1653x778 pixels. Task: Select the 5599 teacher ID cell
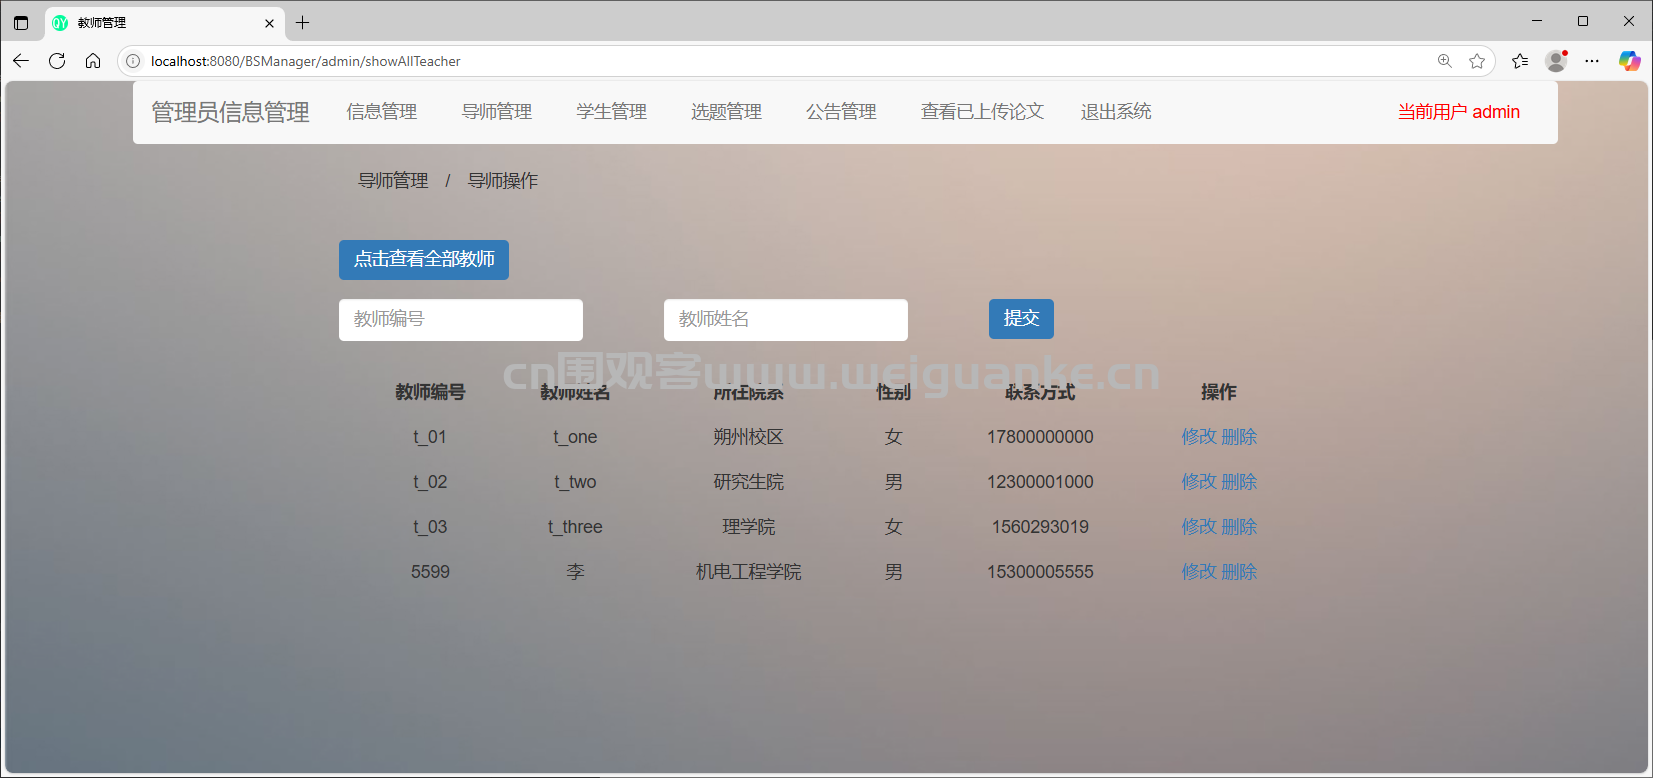coord(430,572)
